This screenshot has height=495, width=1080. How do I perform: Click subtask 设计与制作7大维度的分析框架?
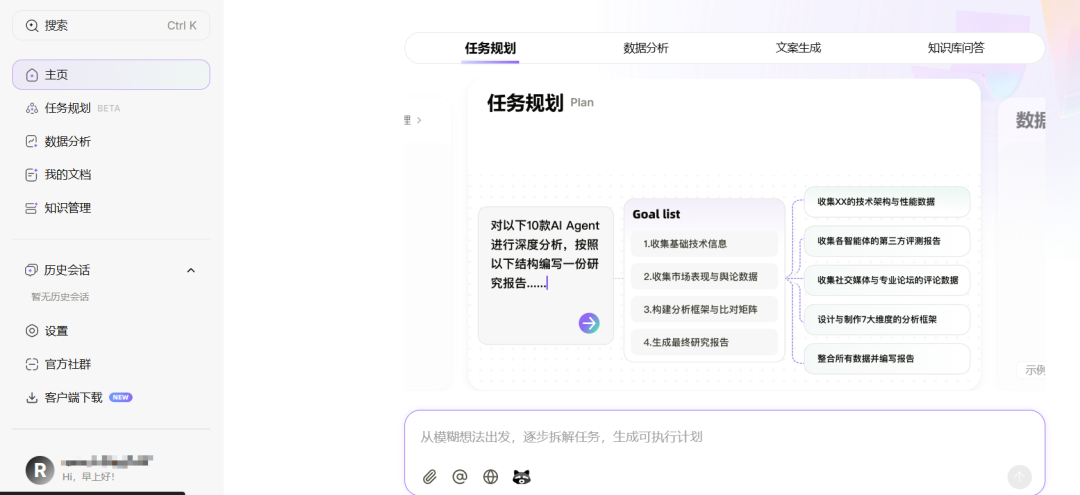click(x=887, y=319)
